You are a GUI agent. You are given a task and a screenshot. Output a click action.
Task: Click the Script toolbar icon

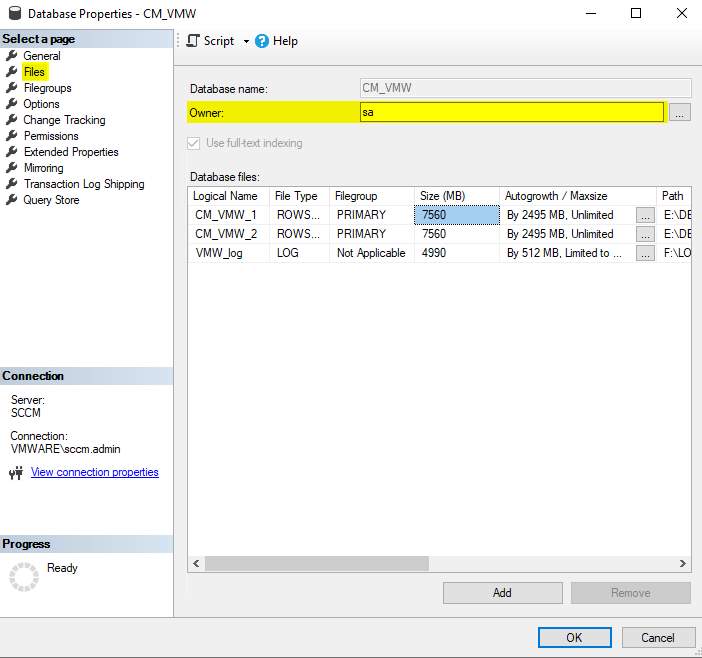tap(194, 41)
